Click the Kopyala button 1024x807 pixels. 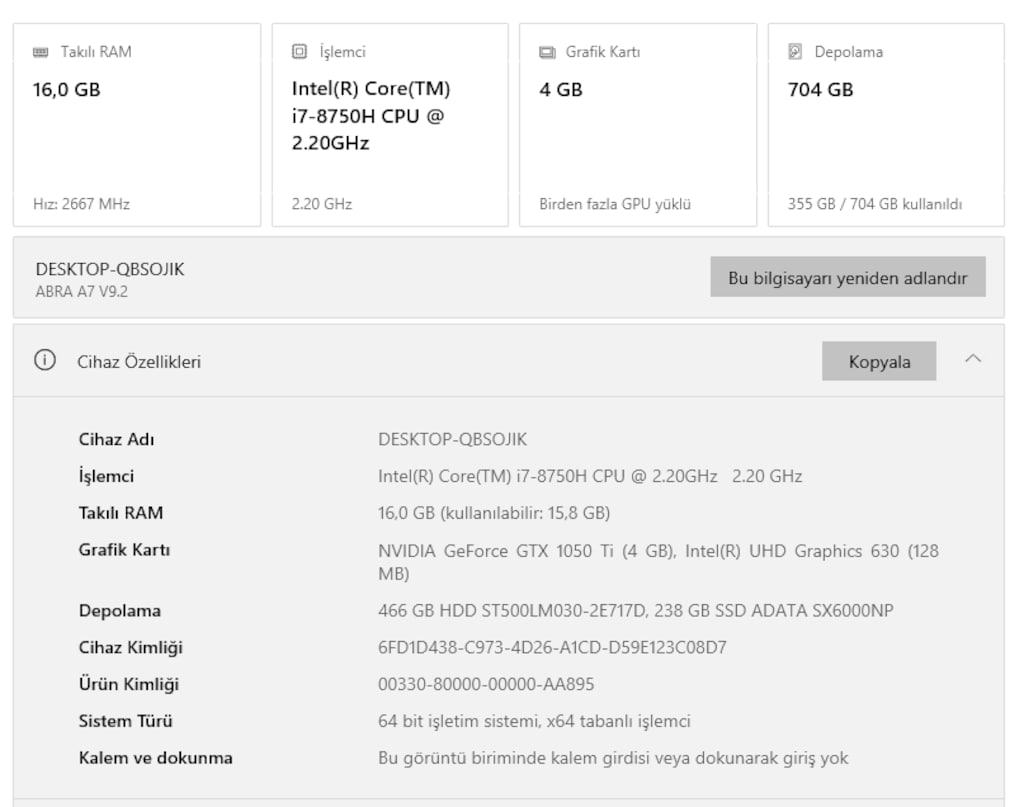879,361
